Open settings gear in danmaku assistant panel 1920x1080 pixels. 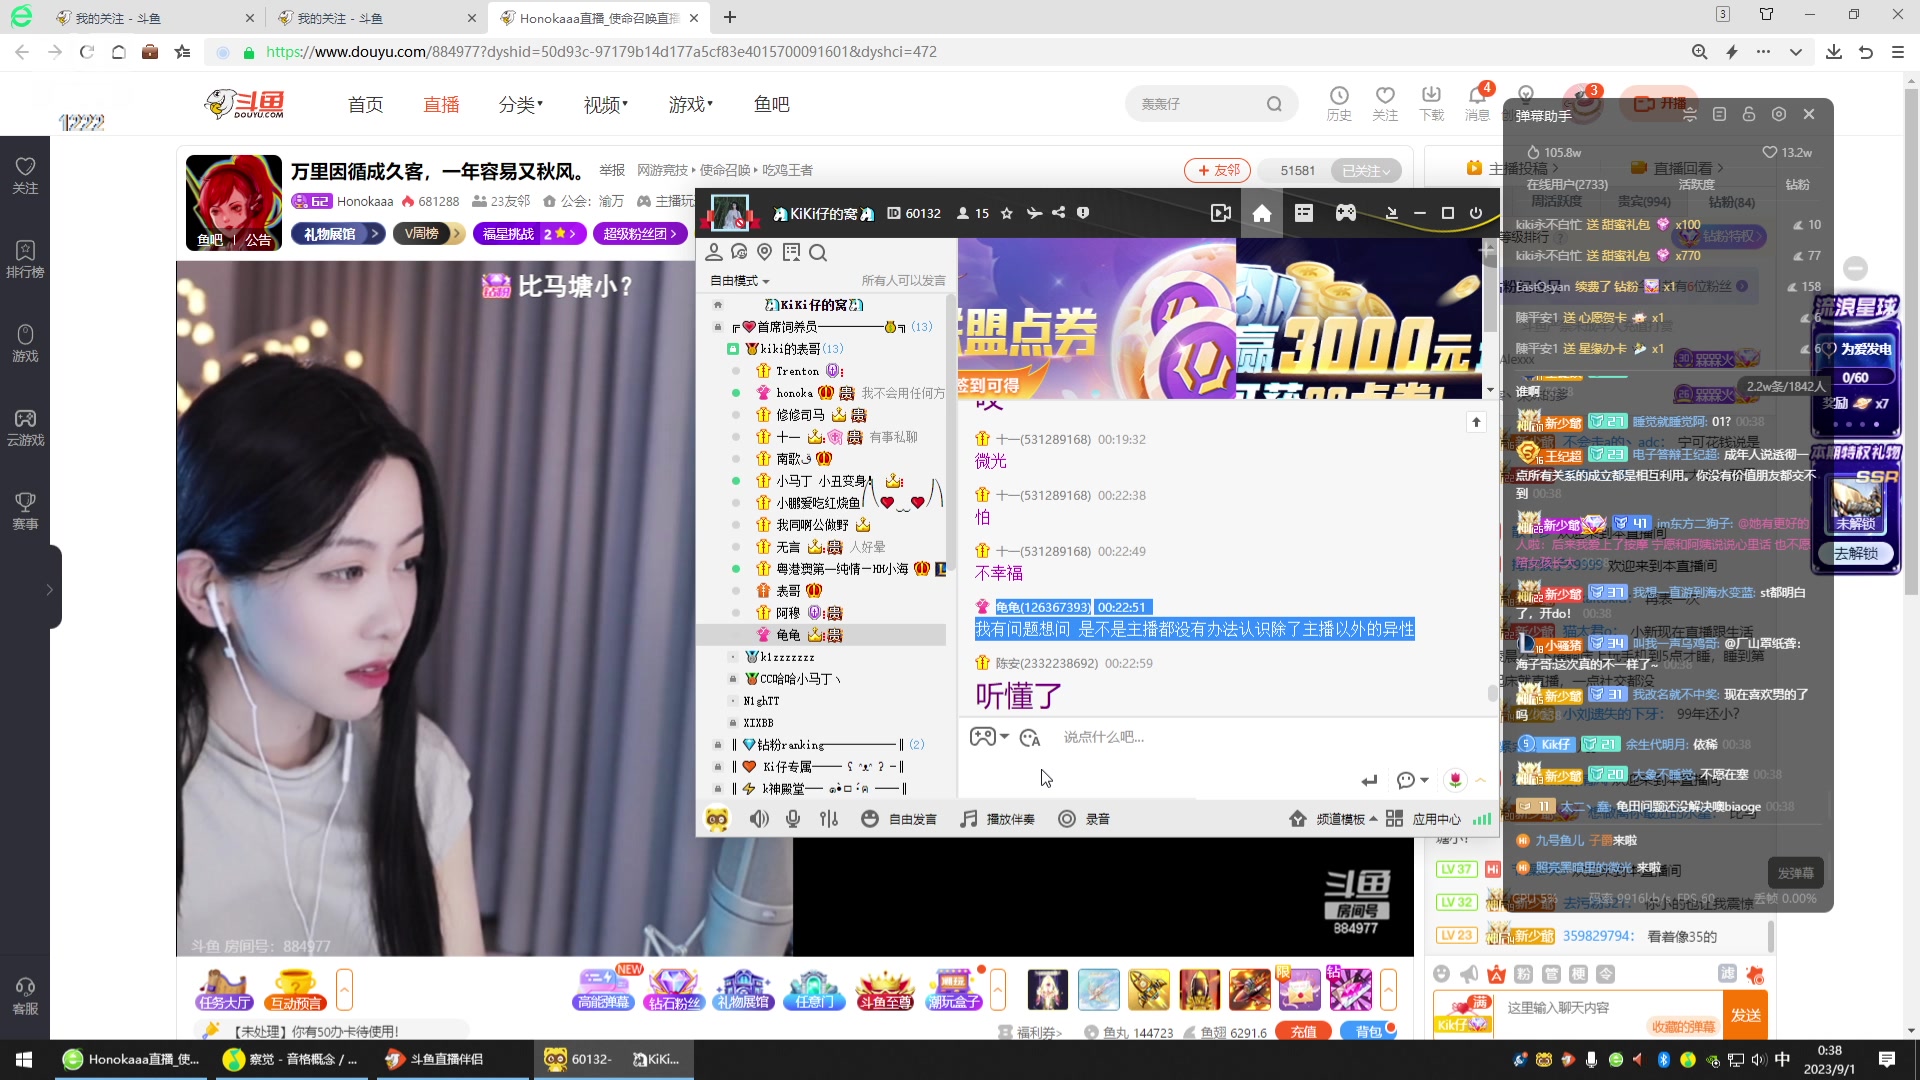tap(1779, 115)
